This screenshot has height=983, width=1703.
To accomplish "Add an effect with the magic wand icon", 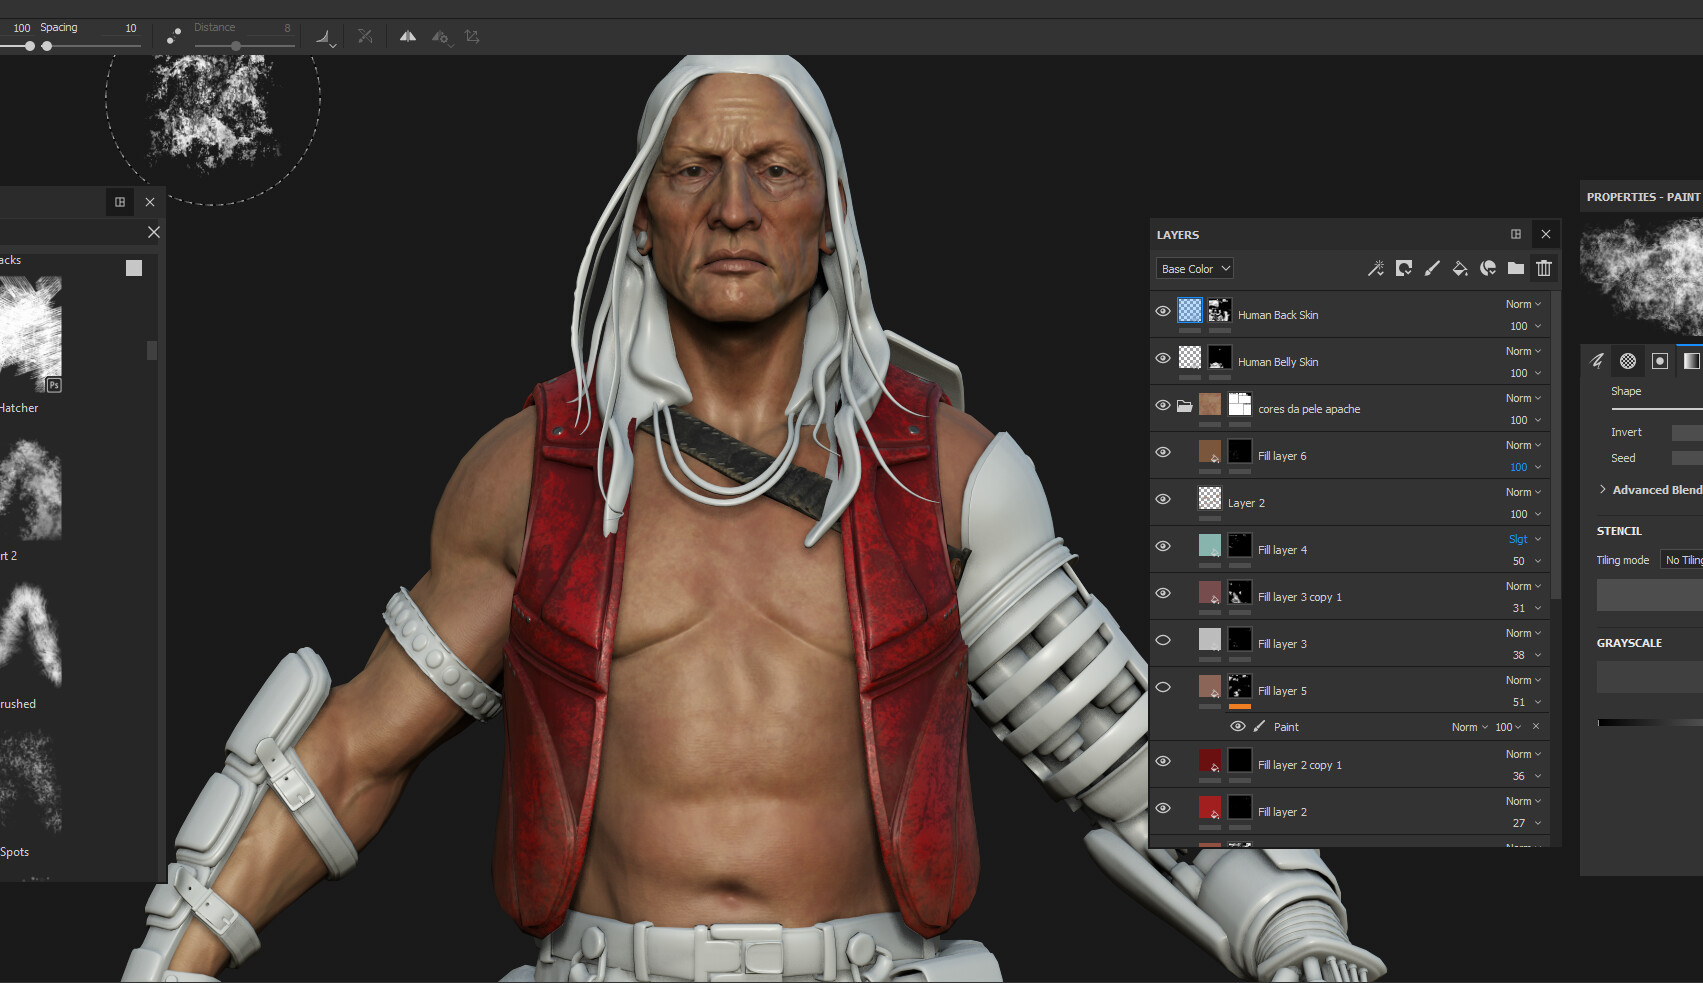I will pos(1376,268).
